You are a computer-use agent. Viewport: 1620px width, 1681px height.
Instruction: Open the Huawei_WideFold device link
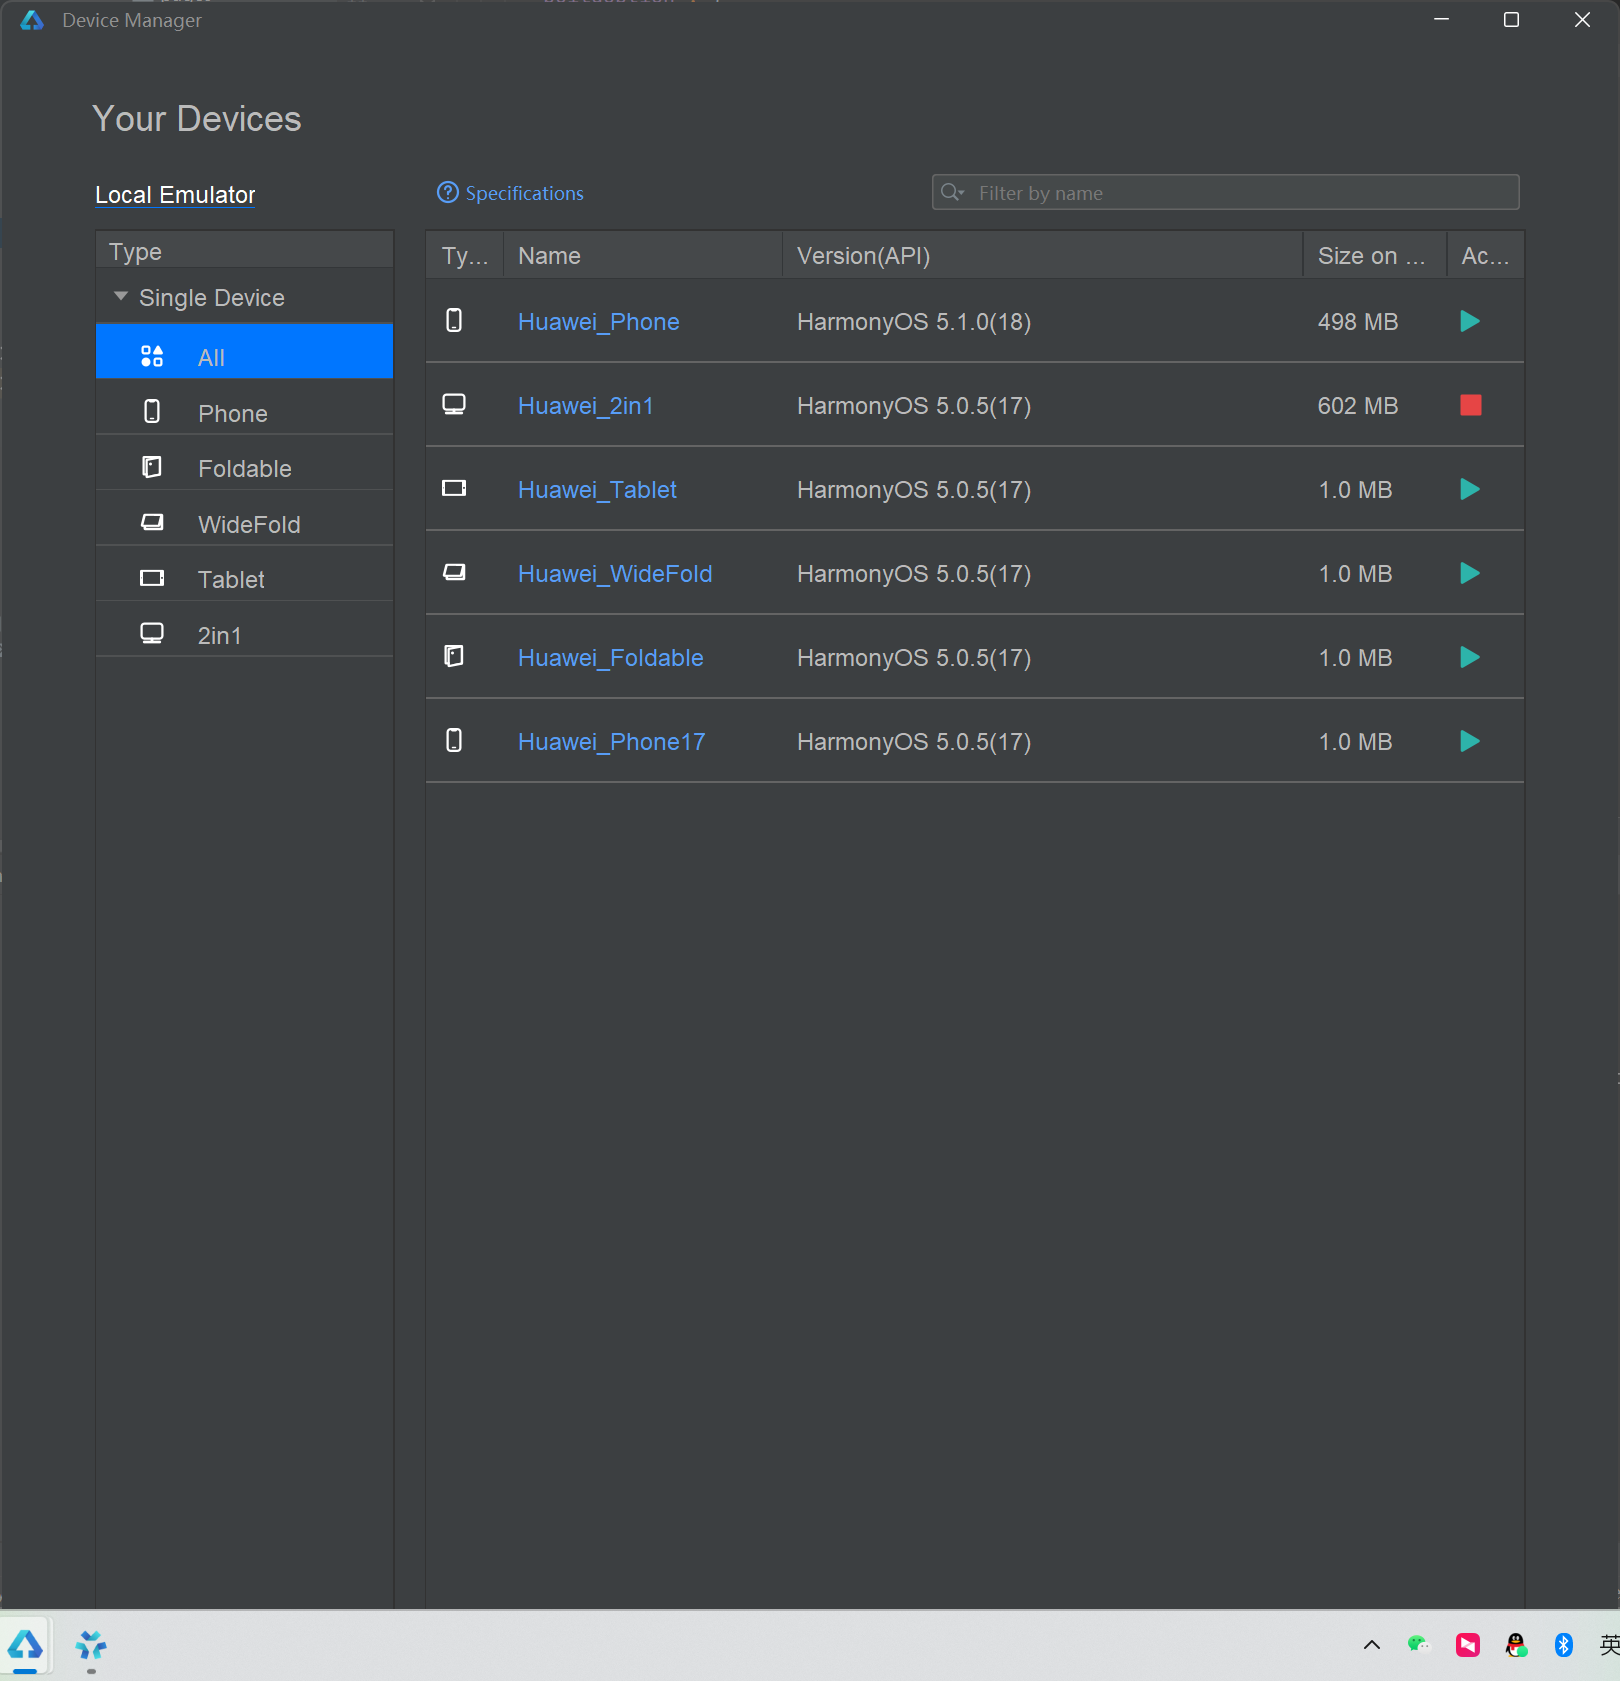point(615,574)
